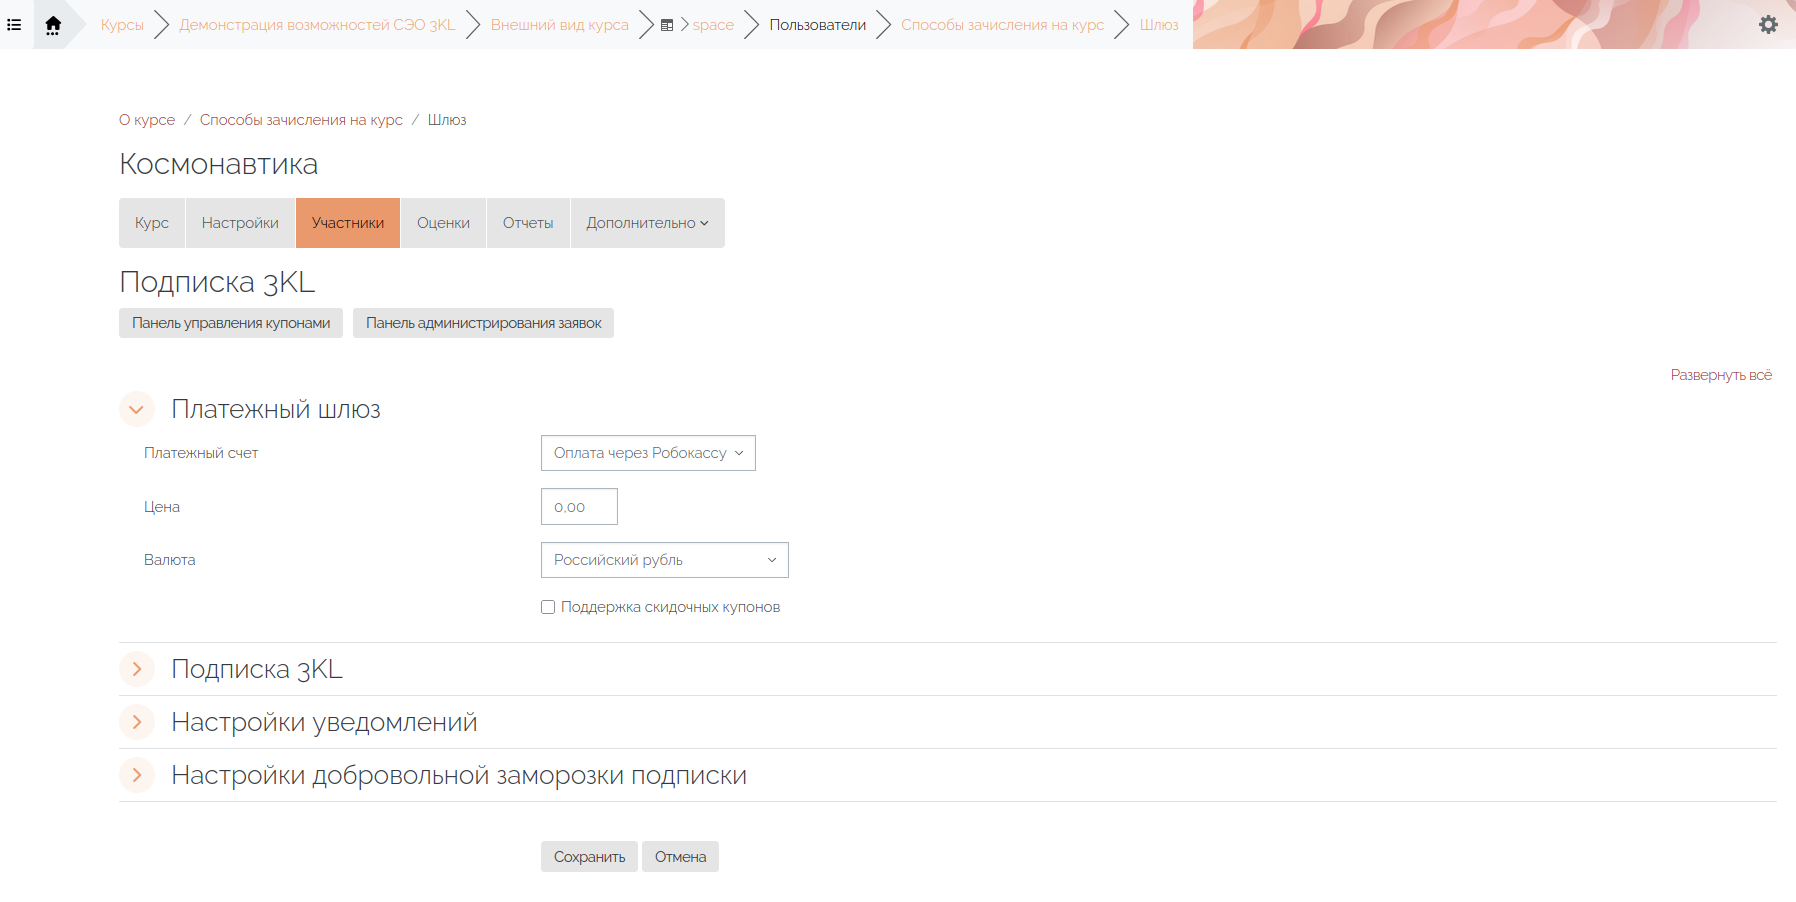Click the Сохранить button
1796x902 pixels.
[x=589, y=857]
